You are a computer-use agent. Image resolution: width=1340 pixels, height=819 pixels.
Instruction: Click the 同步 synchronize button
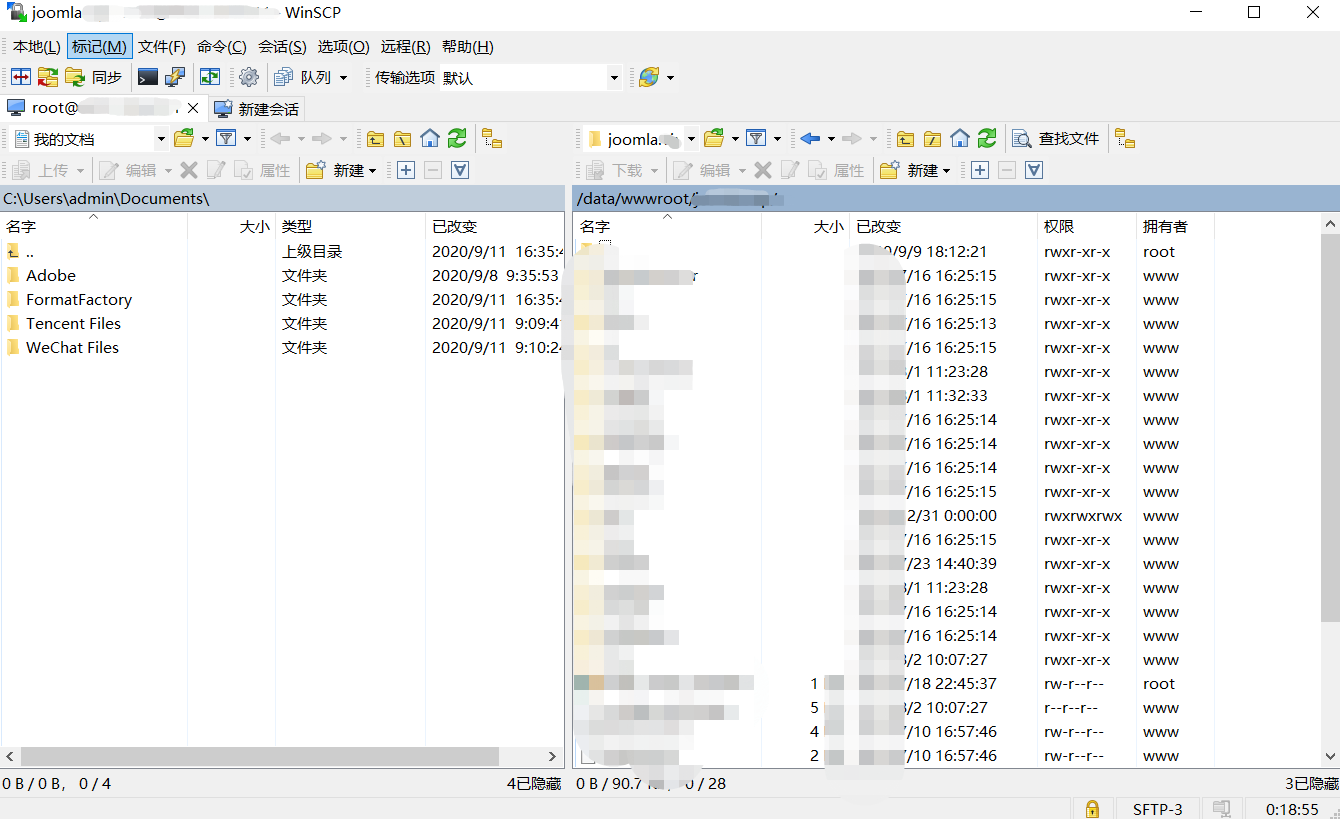(94, 77)
